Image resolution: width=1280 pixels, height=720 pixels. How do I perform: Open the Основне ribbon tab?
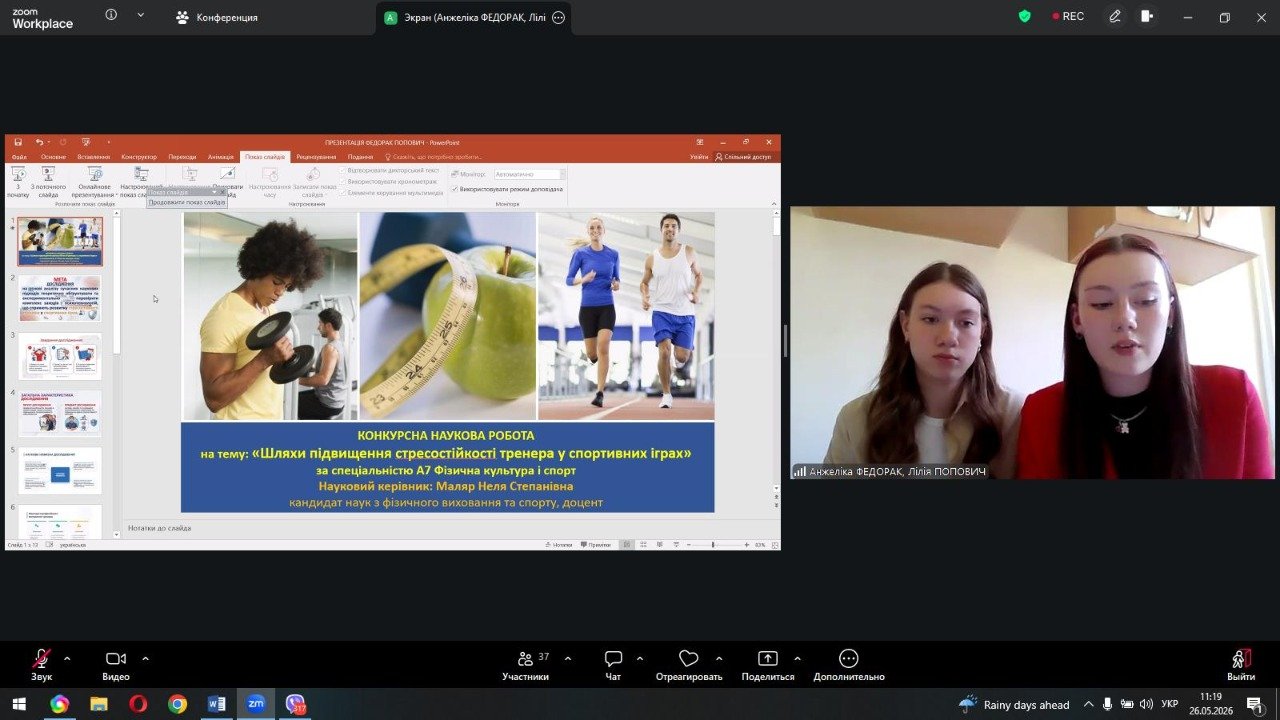(53, 157)
